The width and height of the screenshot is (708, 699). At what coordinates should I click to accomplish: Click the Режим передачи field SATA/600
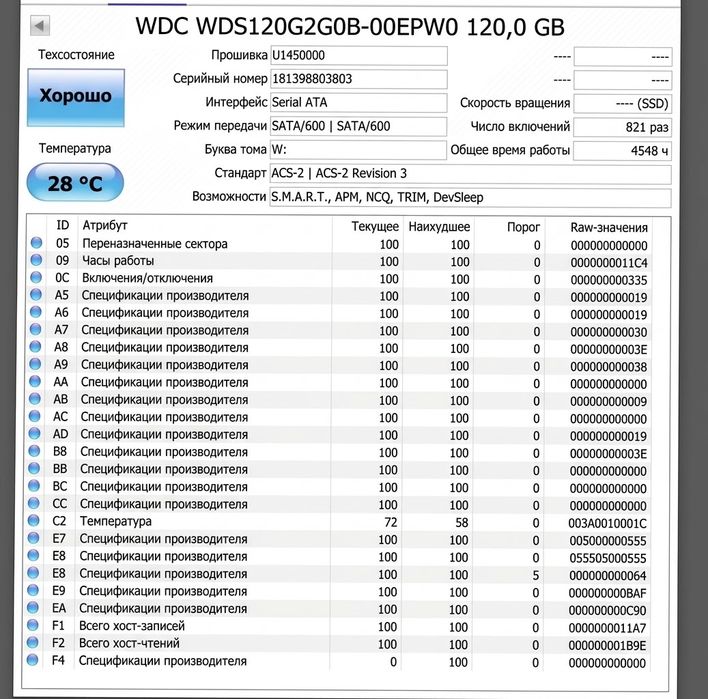click(359, 126)
